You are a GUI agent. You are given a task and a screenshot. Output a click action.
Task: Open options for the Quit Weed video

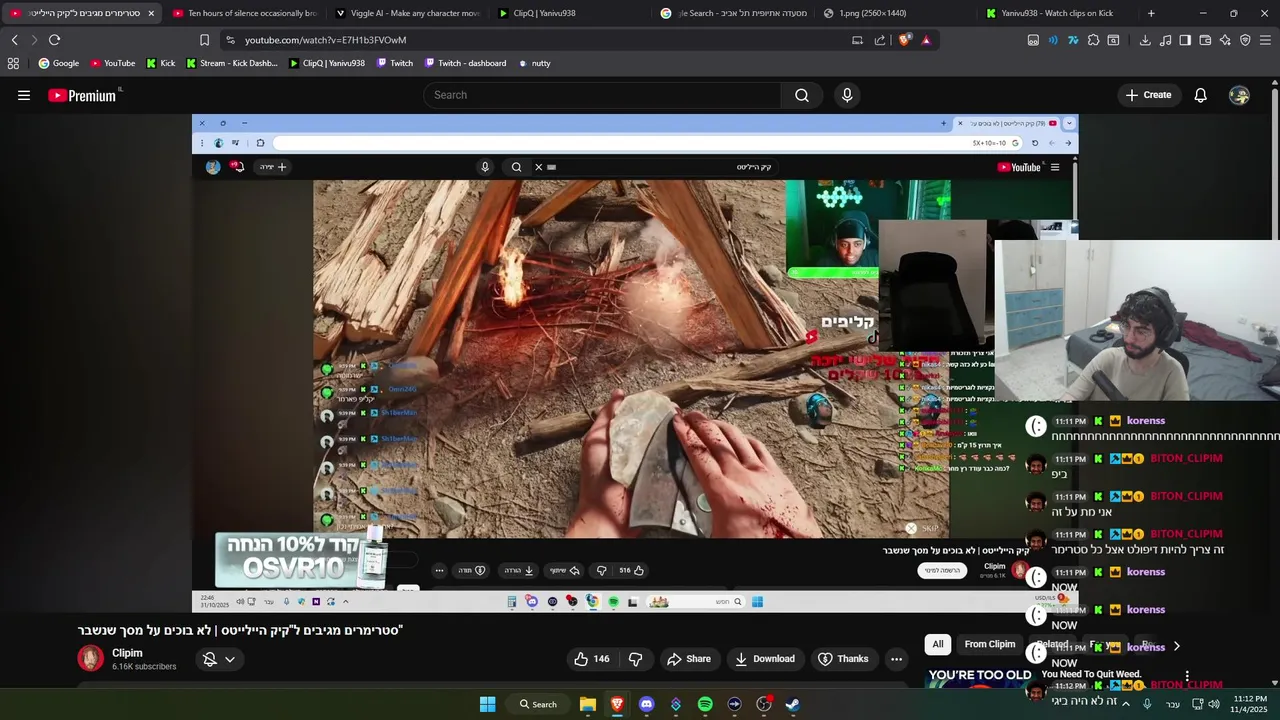[1187, 677]
